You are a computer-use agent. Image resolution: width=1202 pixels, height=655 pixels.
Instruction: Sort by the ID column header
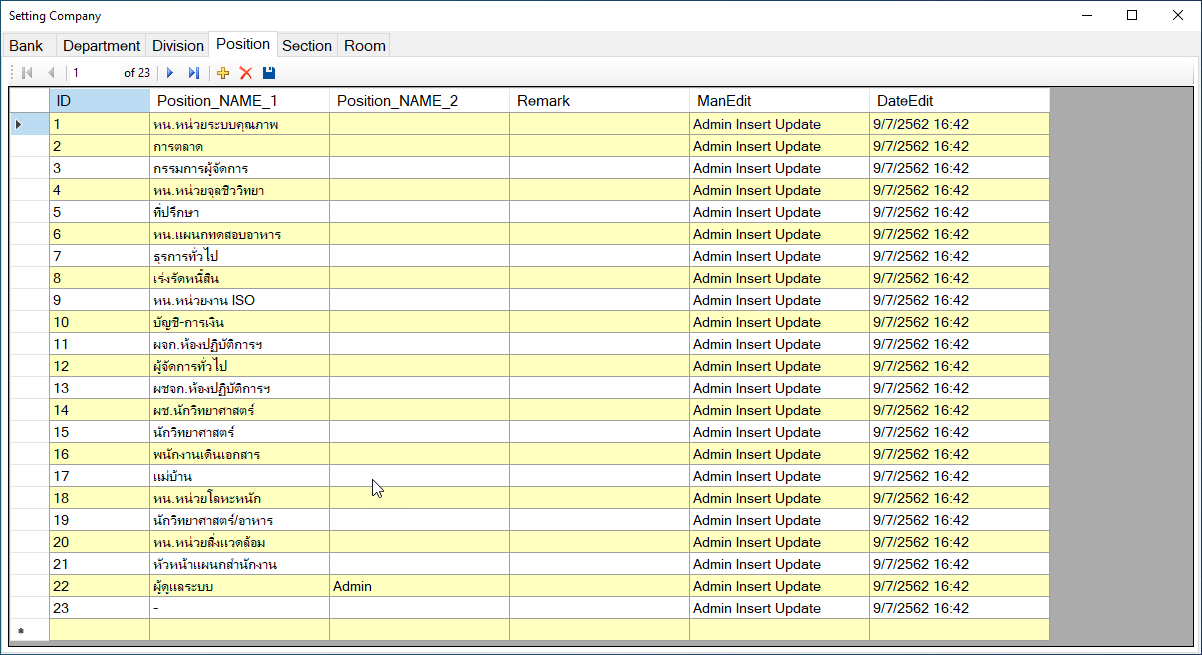click(x=99, y=100)
